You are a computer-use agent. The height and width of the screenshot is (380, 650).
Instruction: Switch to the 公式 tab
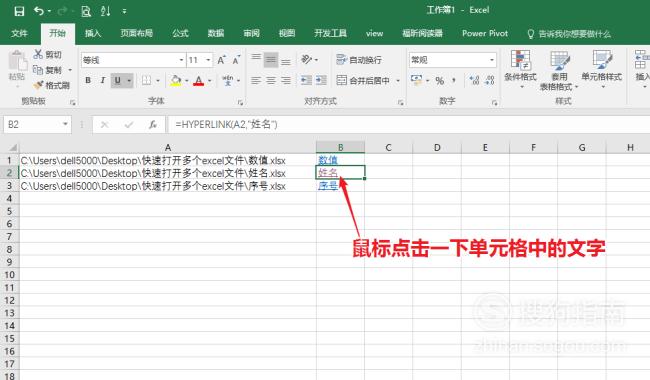(180, 34)
